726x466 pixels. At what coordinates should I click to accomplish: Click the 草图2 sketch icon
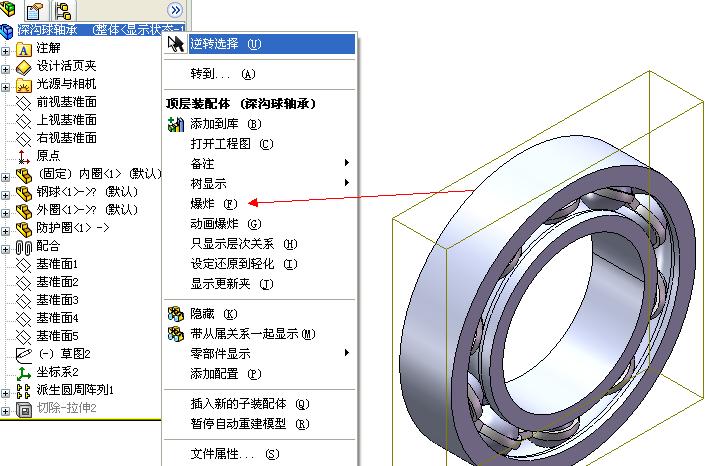click(24, 355)
